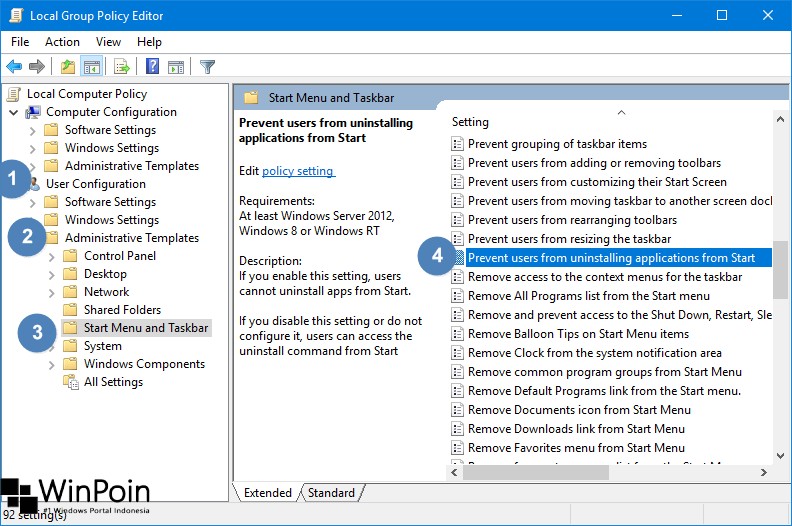Image resolution: width=792 pixels, height=526 pixels.
Task: Toggle Show/Hide Console Tree toolbar icon
Action: point(91,66)
